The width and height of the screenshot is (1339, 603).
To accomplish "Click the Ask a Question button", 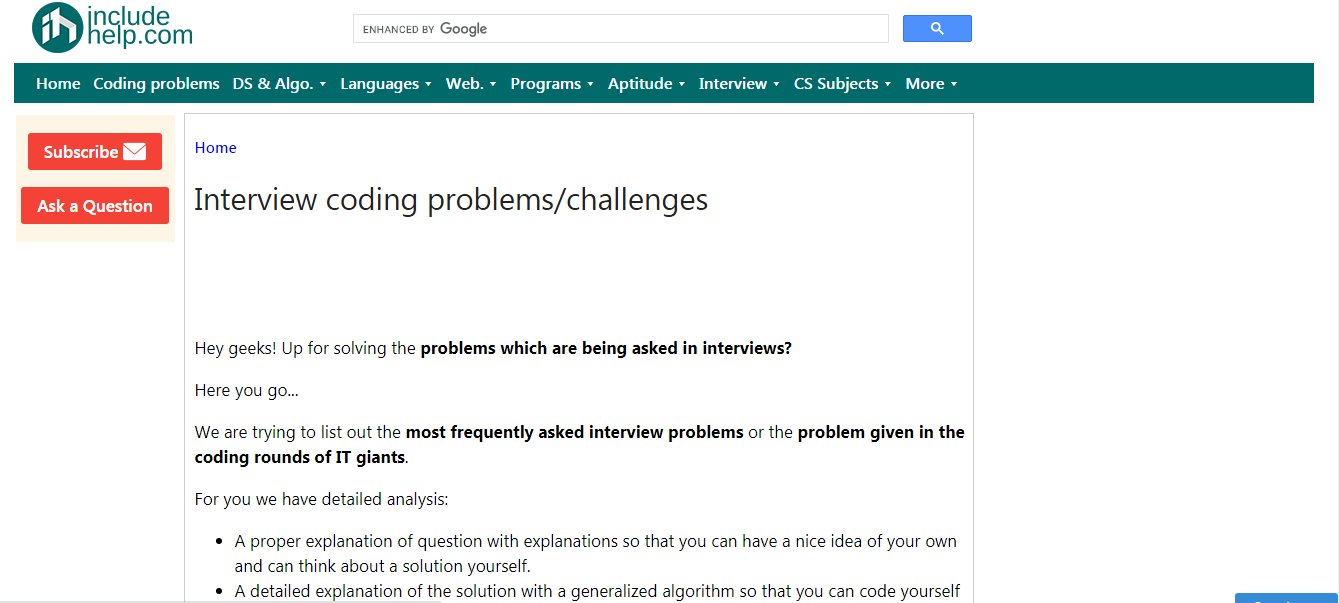I will coord(95,206).
